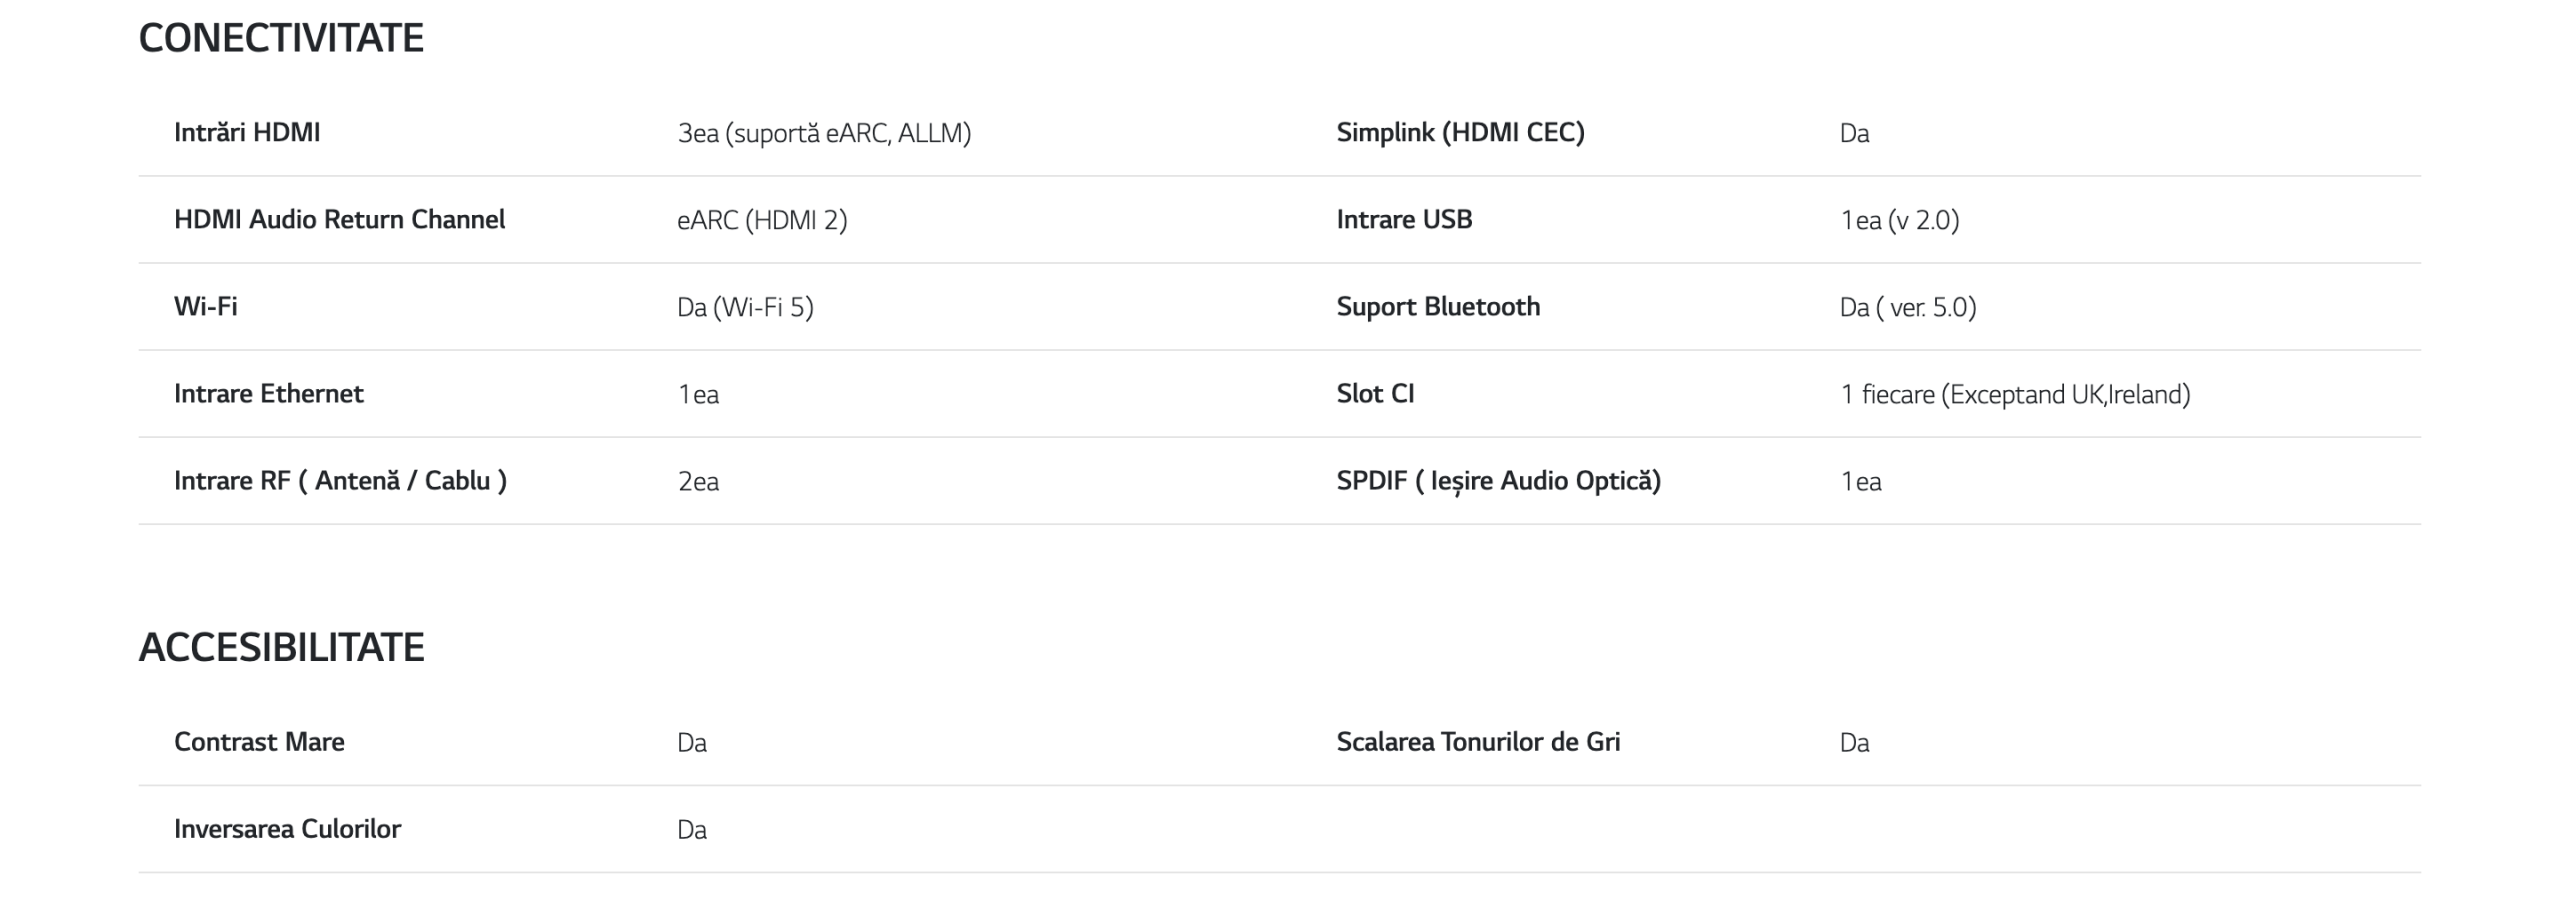The height and width of the screenshot is (908, 2560).
Task: Select the '1ea (v 2.0)' USB value
Action: tap(1899, 220)
